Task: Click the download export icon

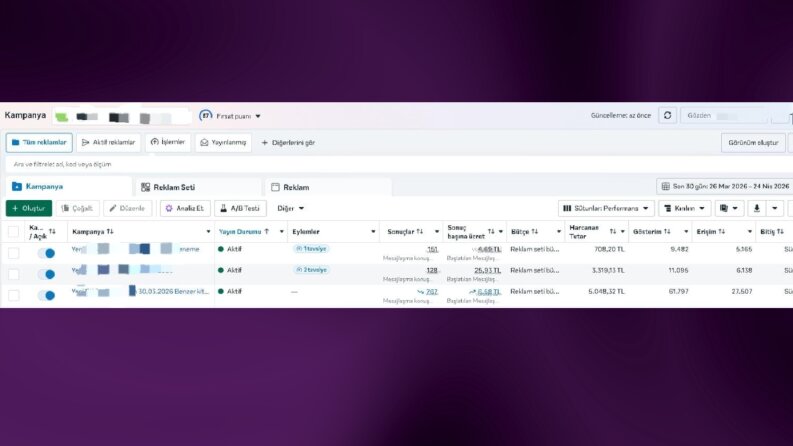Action: coord(757,208)
